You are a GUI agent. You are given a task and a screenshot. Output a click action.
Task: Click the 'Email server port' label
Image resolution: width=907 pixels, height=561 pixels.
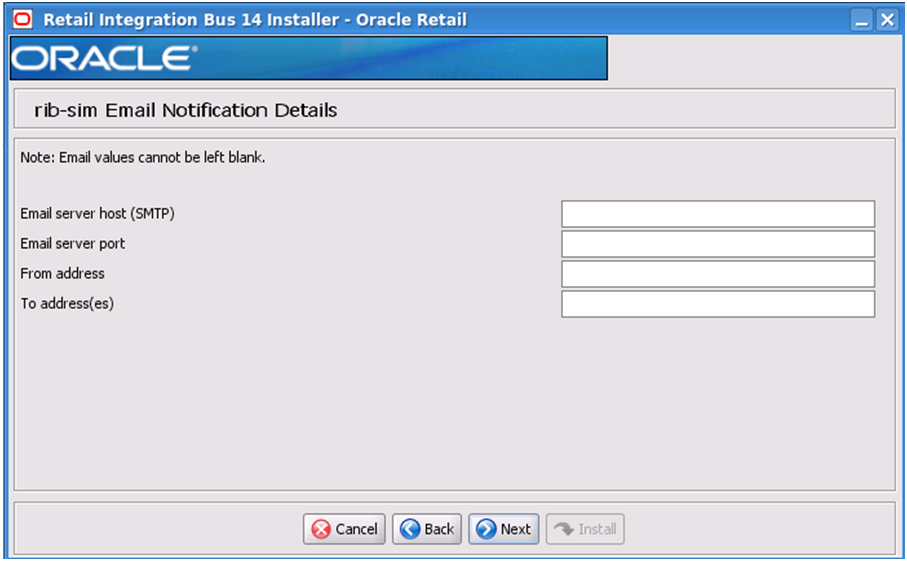72,243
